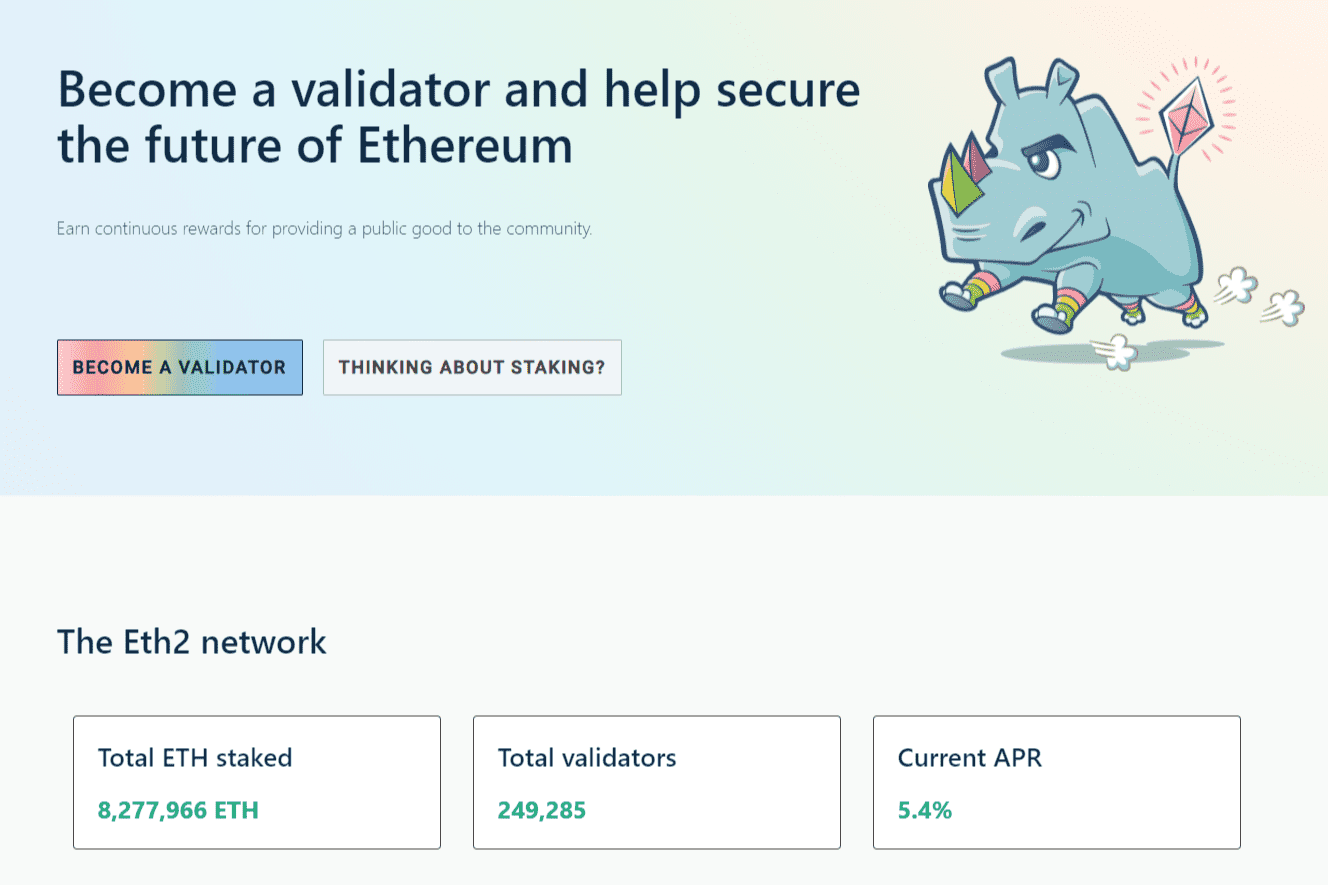
Task: Select the Total validators card
Action: coord(656,782)
